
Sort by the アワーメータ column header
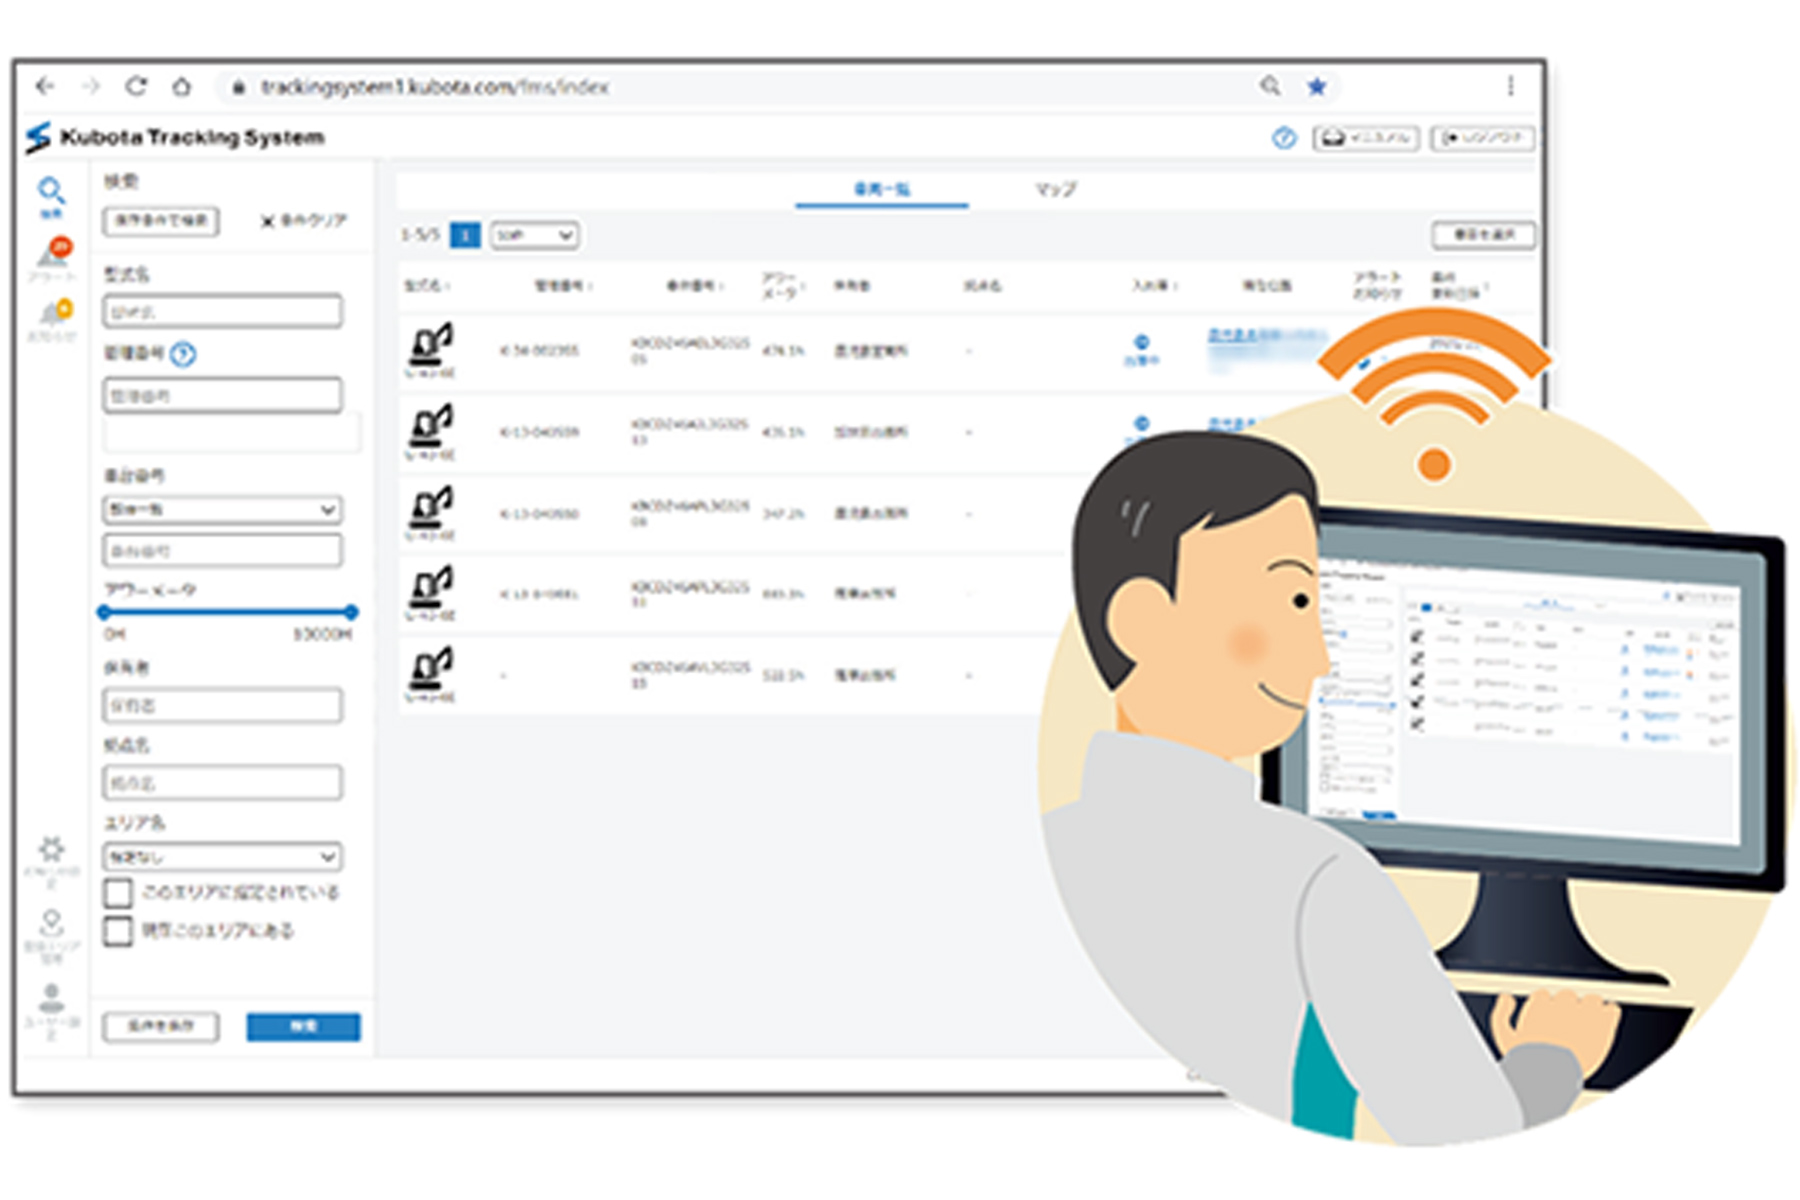pyautogui.click(x=783, y=285)
